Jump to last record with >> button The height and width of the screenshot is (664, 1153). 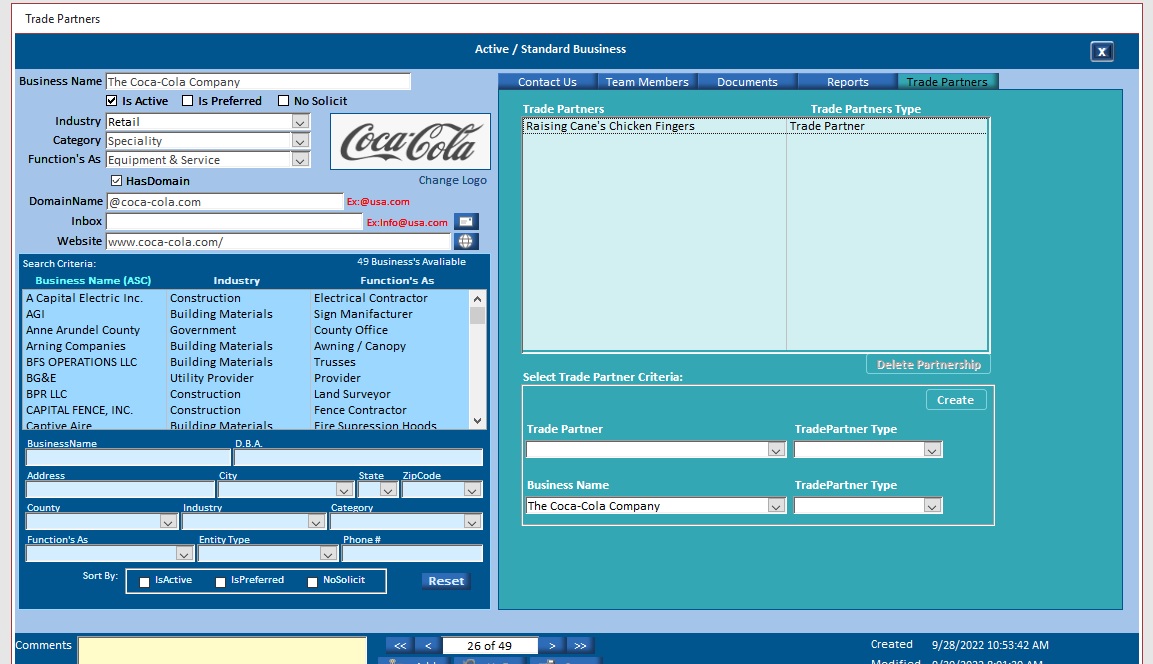click(x=580, y=646)
